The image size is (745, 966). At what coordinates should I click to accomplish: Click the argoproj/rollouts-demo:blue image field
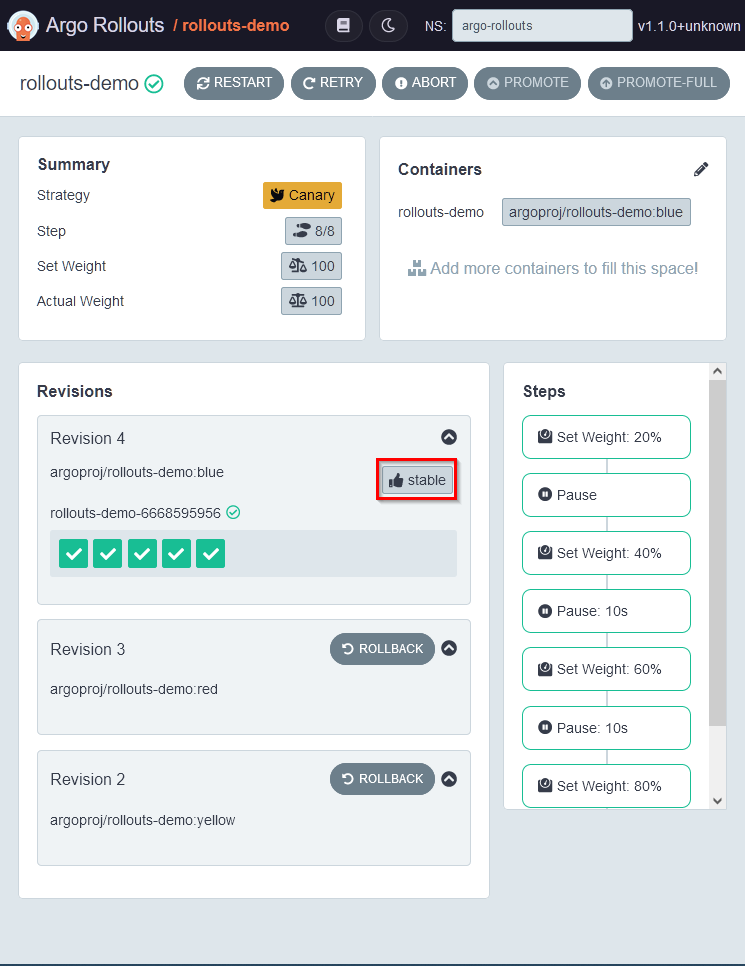tap(596, 212)
